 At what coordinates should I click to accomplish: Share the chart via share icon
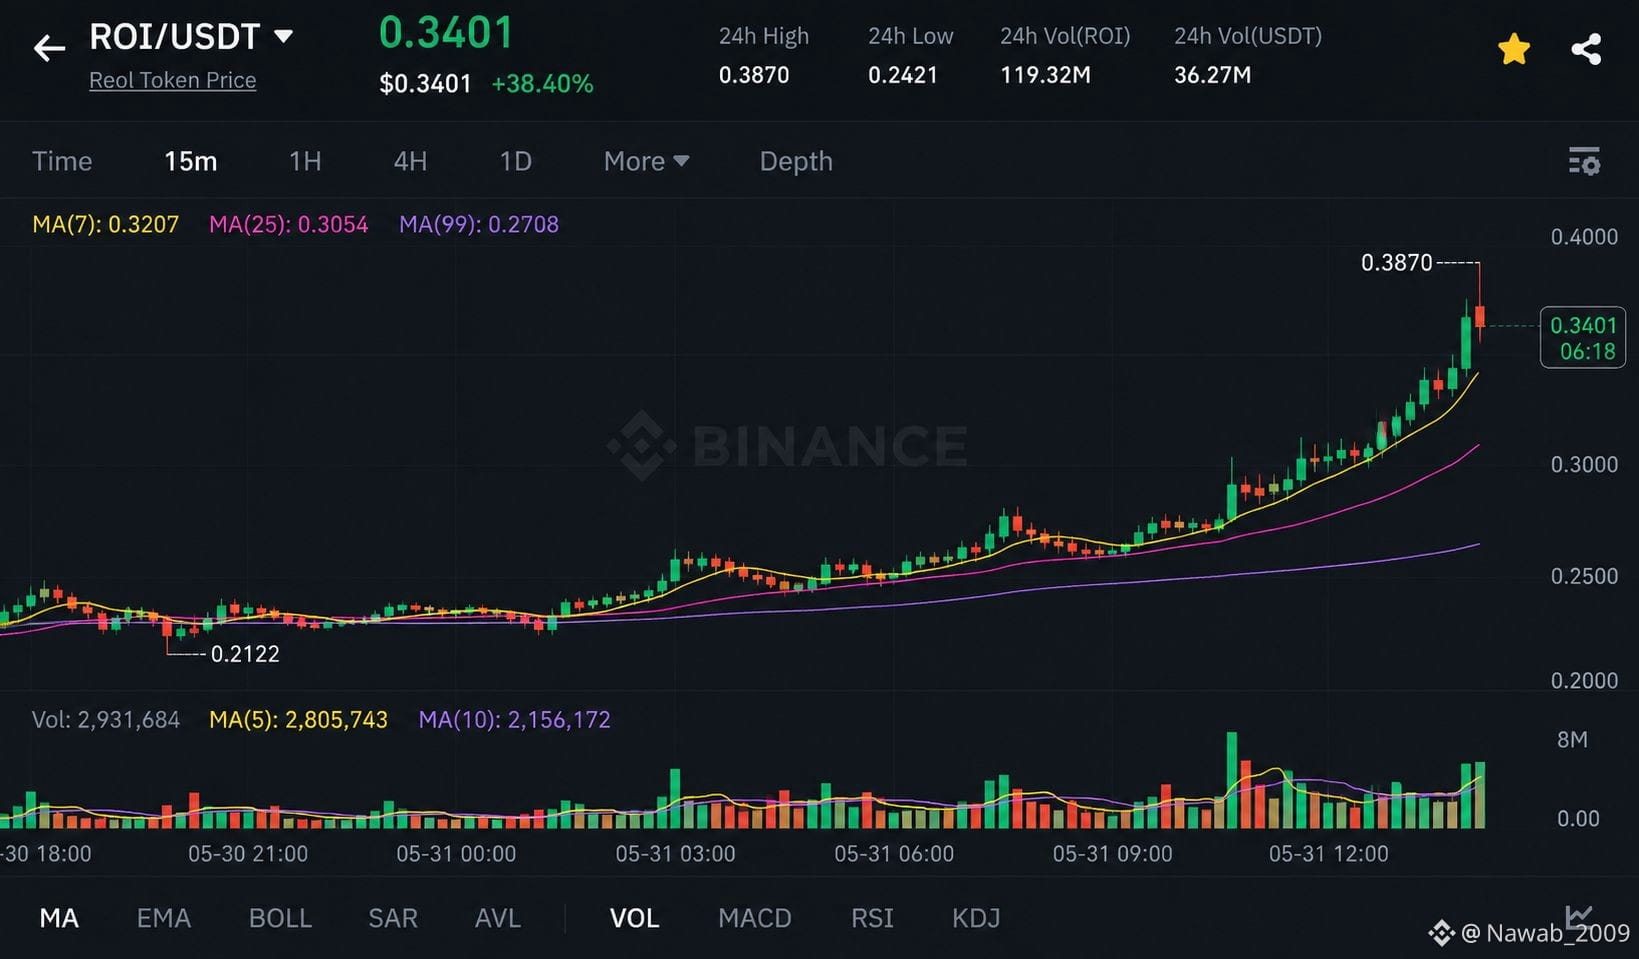tap(1586, 49)
